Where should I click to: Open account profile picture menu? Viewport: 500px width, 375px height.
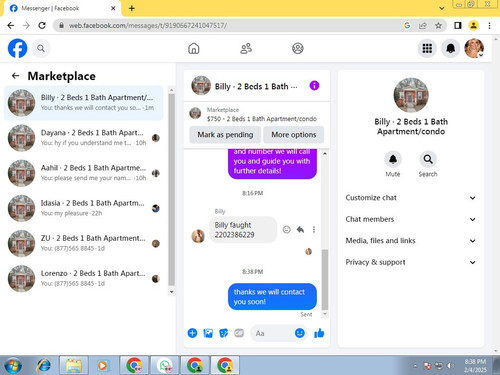point(474,48)
